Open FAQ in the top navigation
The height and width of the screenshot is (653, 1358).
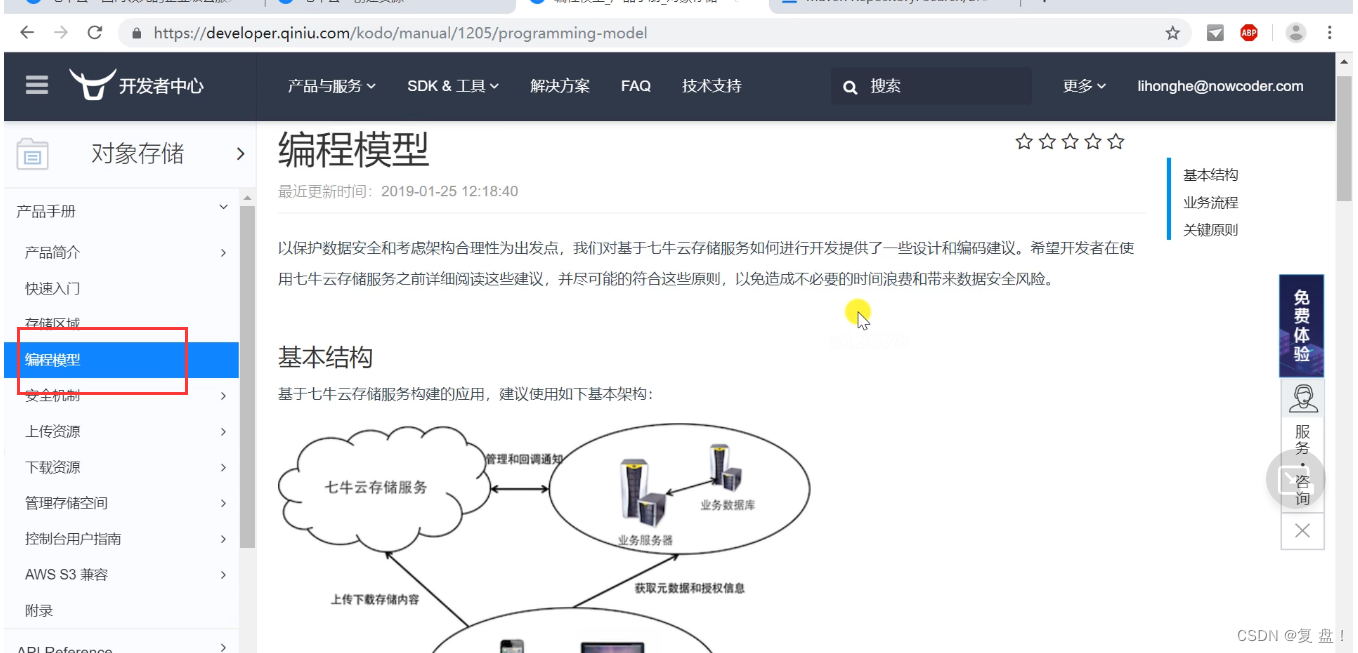pos(636,86)
